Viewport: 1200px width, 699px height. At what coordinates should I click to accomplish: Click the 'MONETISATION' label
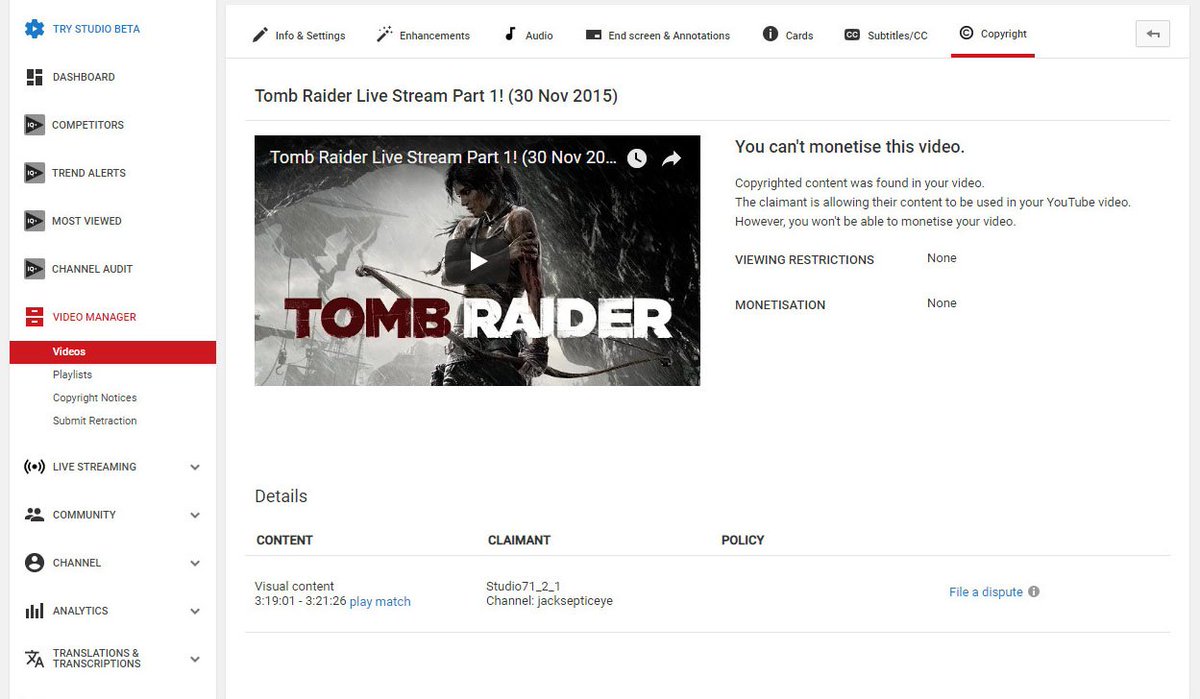pos(780,305)
